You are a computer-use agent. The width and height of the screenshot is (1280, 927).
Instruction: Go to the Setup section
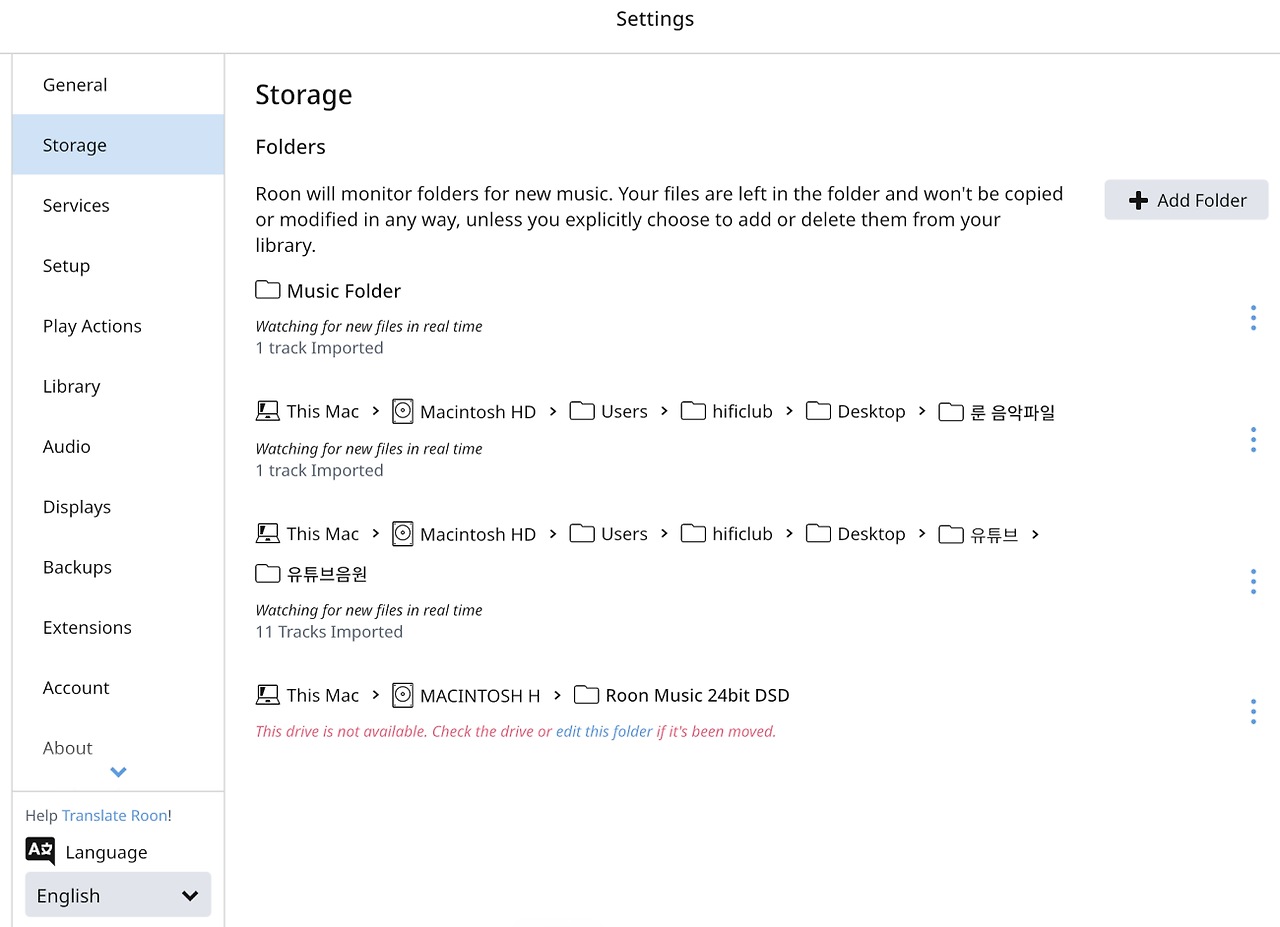point(118,266)
